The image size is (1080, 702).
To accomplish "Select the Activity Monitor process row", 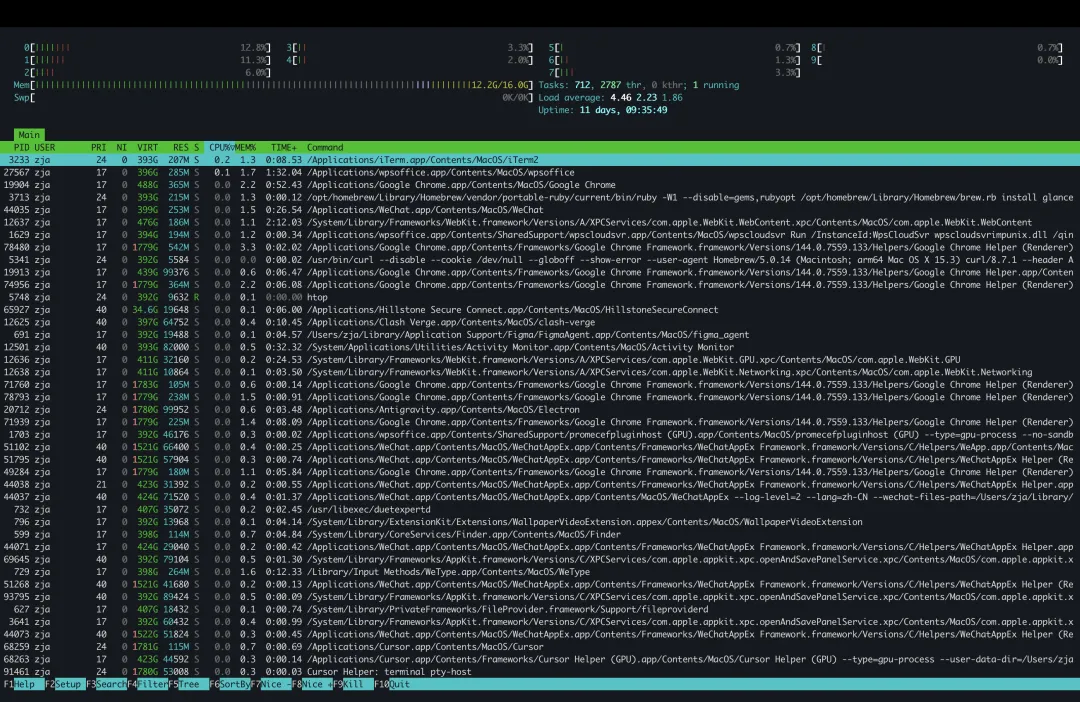I will 540,347.
